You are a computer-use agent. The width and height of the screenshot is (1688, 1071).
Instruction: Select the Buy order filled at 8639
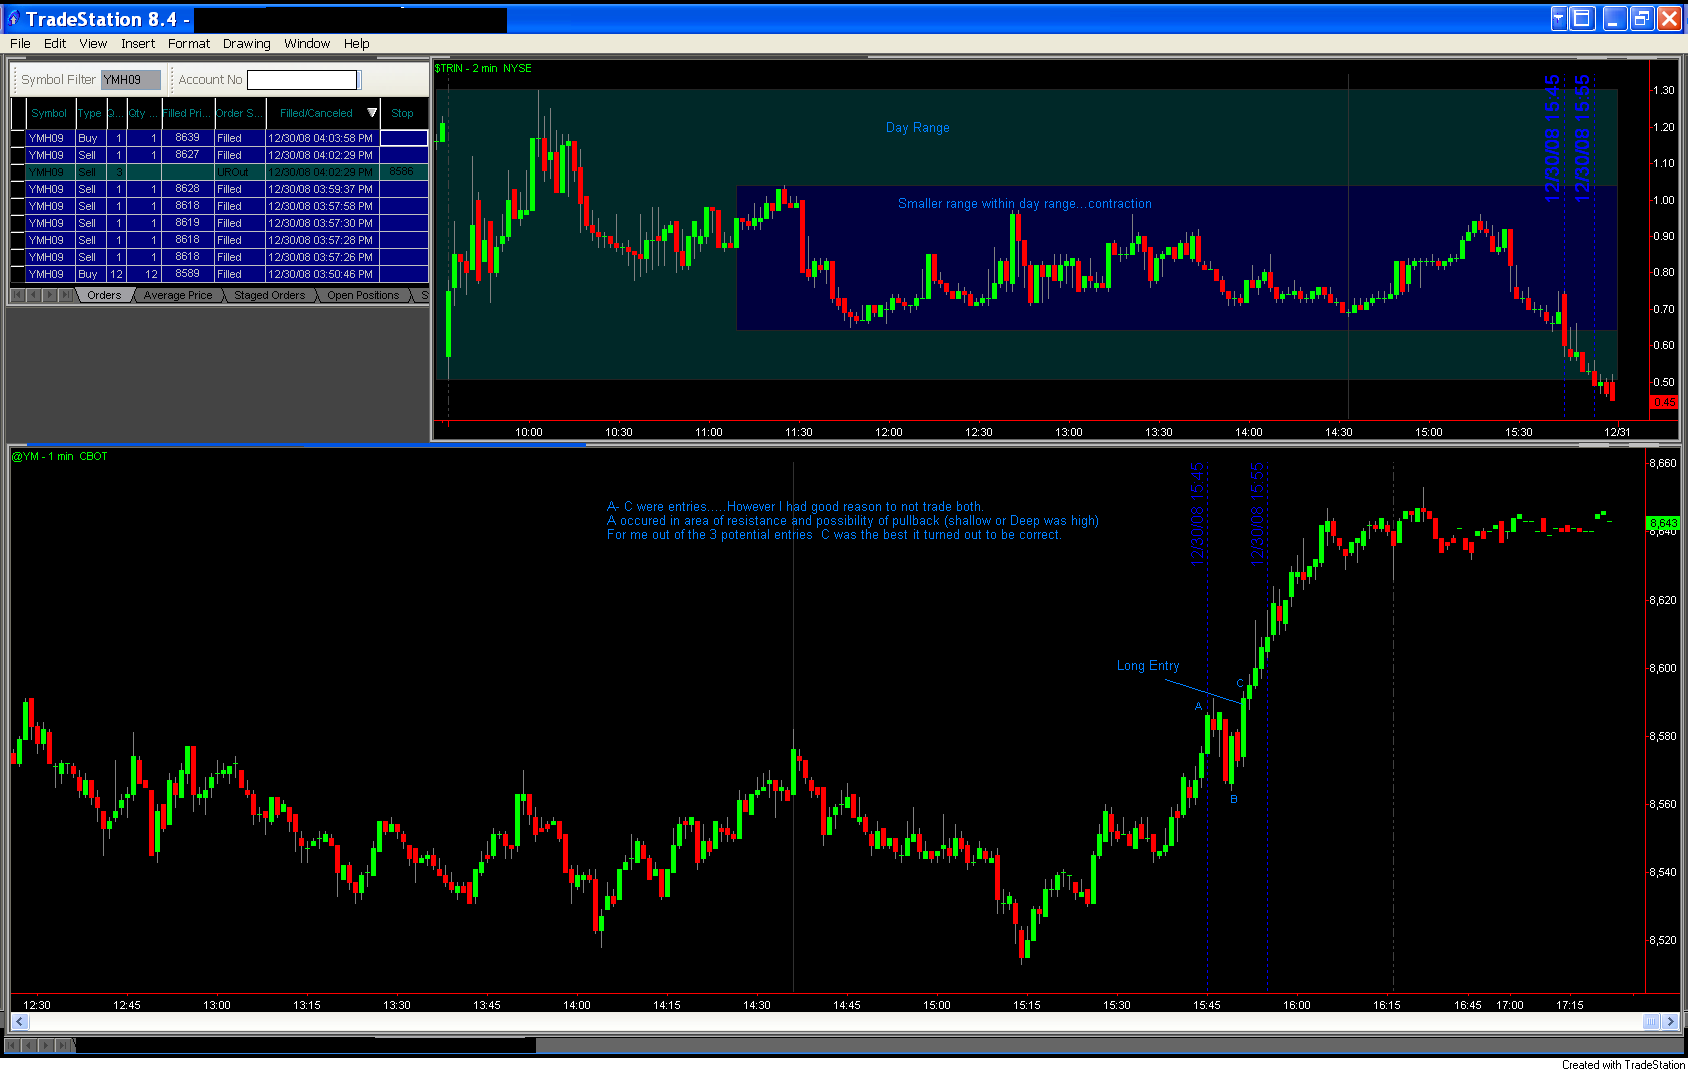coord(227,138)
